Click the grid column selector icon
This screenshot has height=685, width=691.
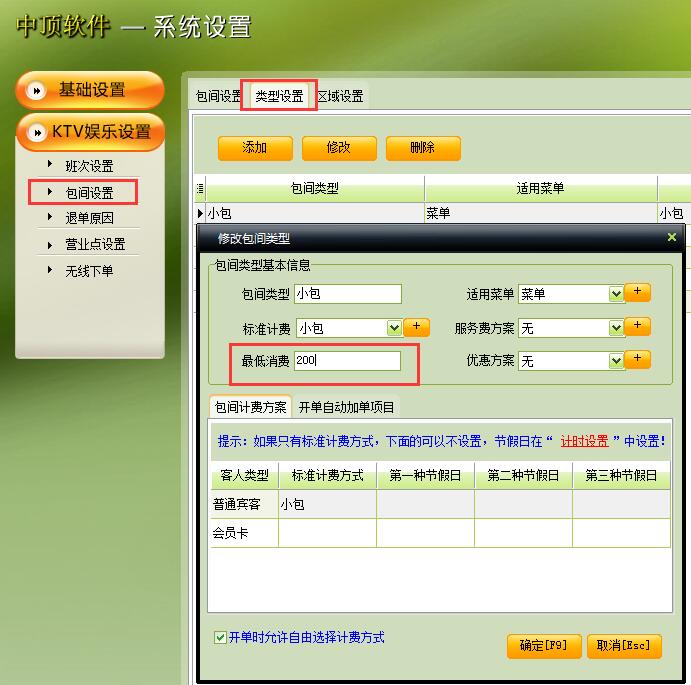(200, 189)
